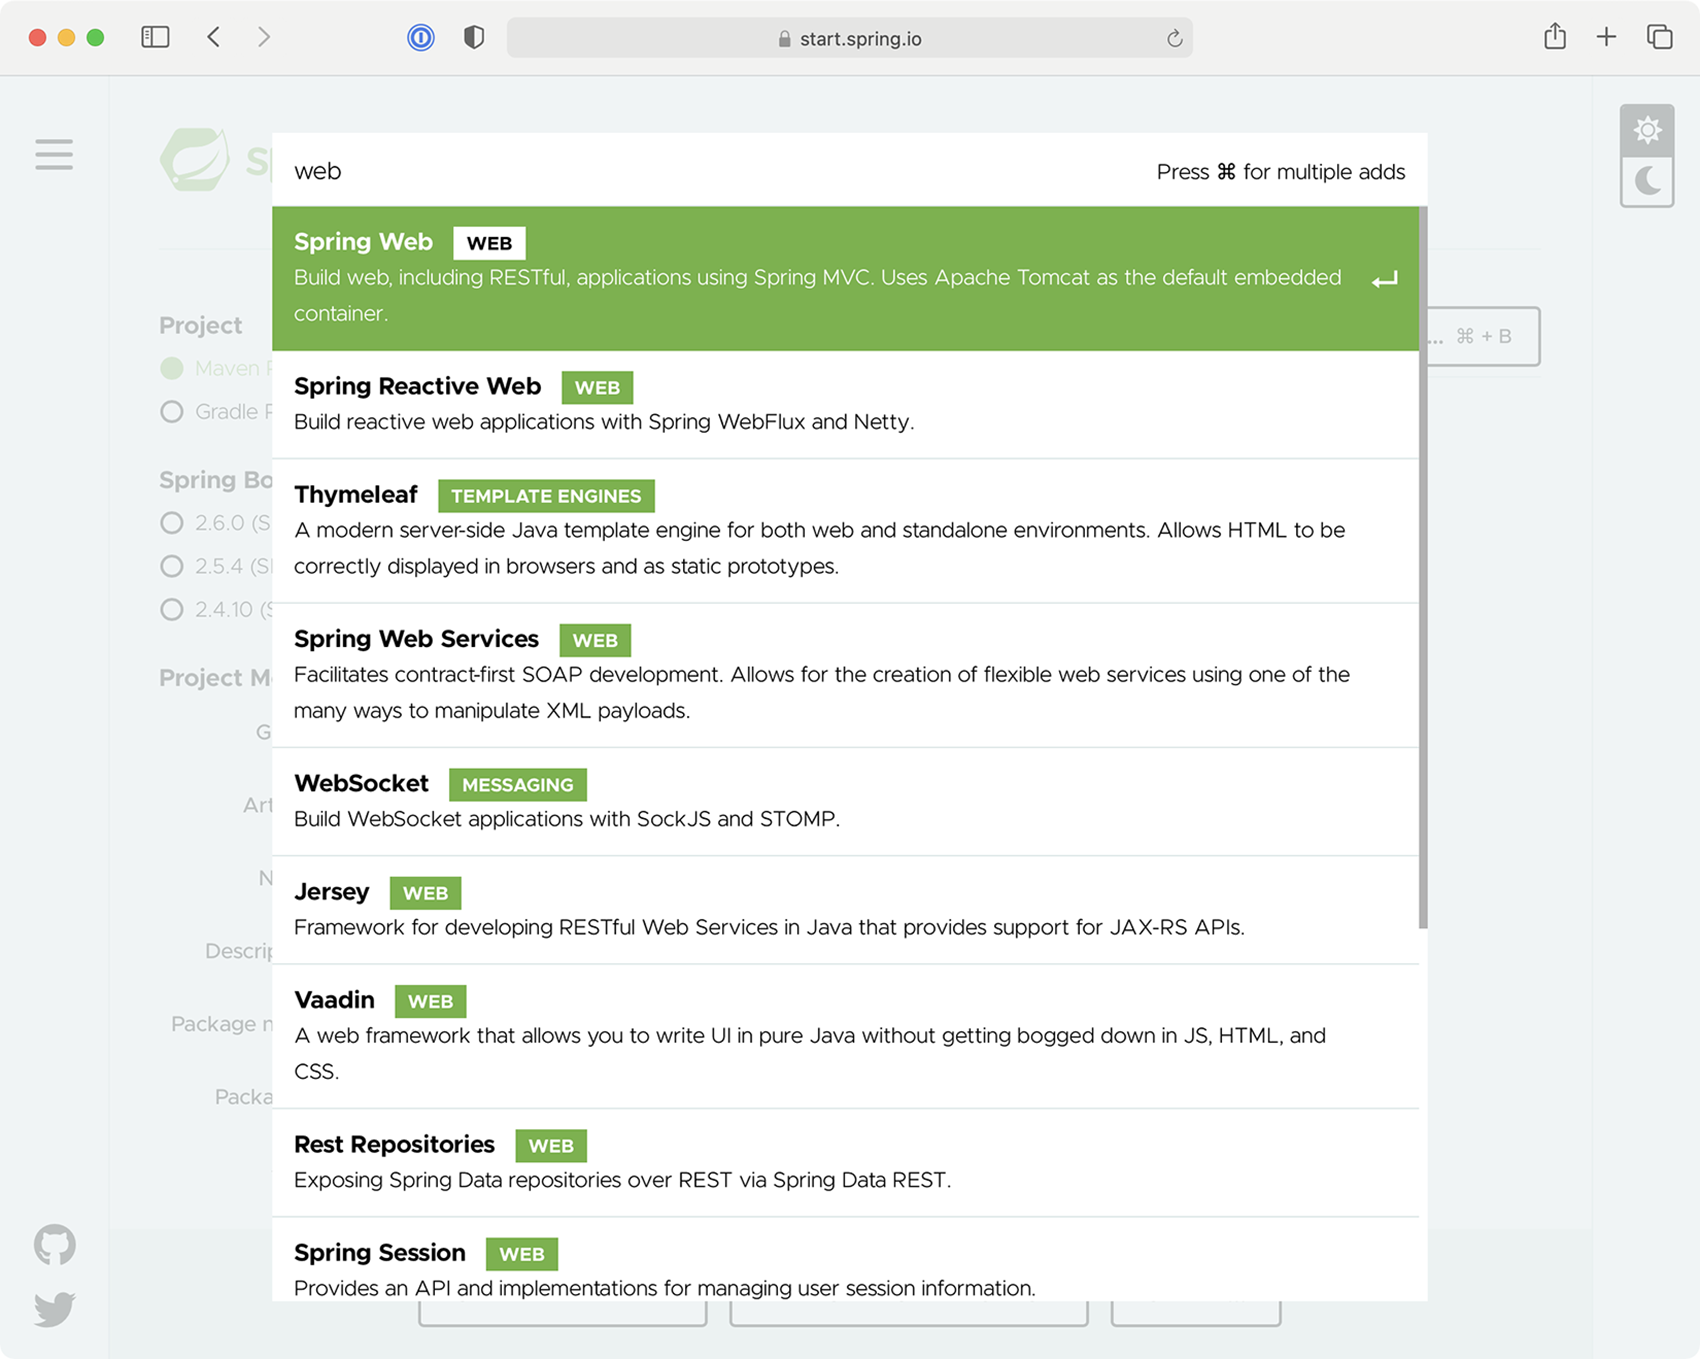
Task: Click the WEB tag next to Jersey
Action: click(425, 893)
